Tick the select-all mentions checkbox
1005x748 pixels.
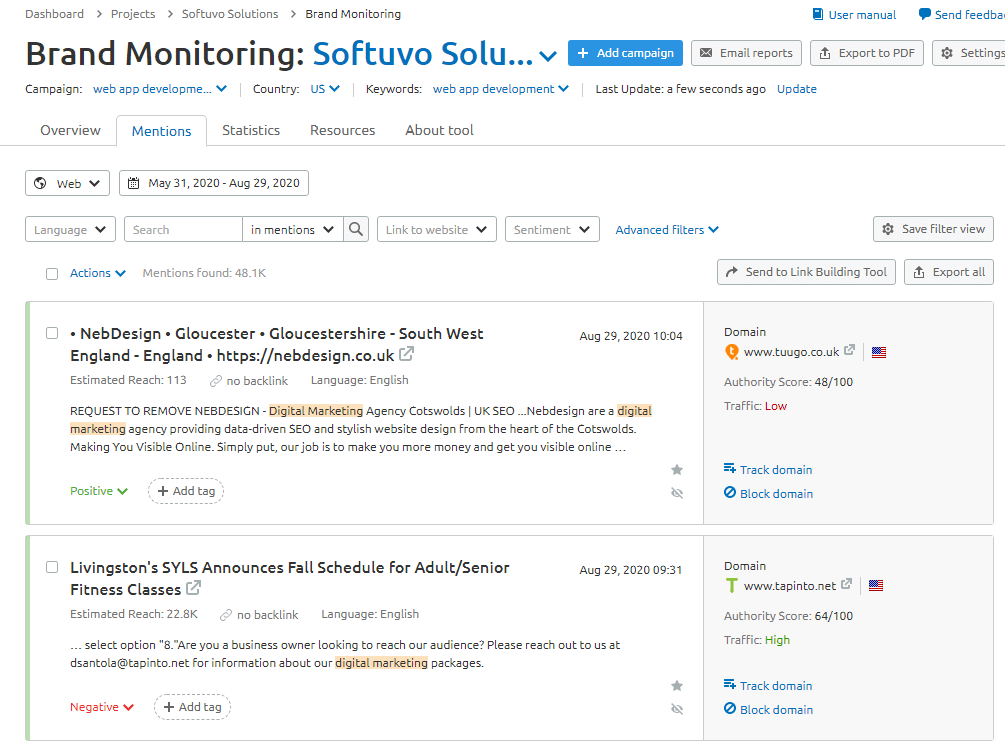click(52, 274)
